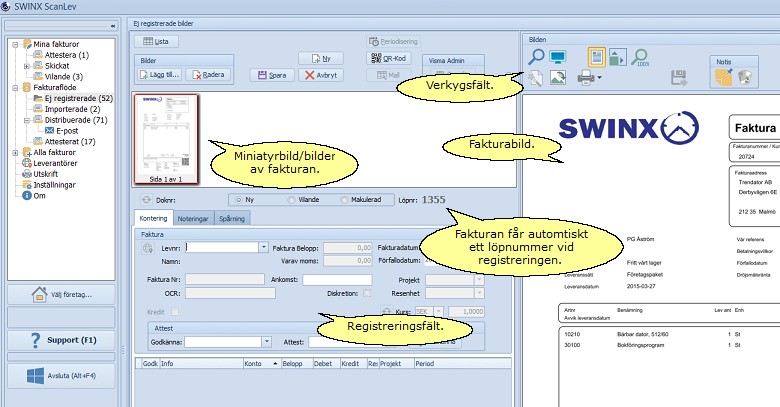Open the printer options dropdown arrow
Screen dimensions: 780x407
(x=599, y=78)
